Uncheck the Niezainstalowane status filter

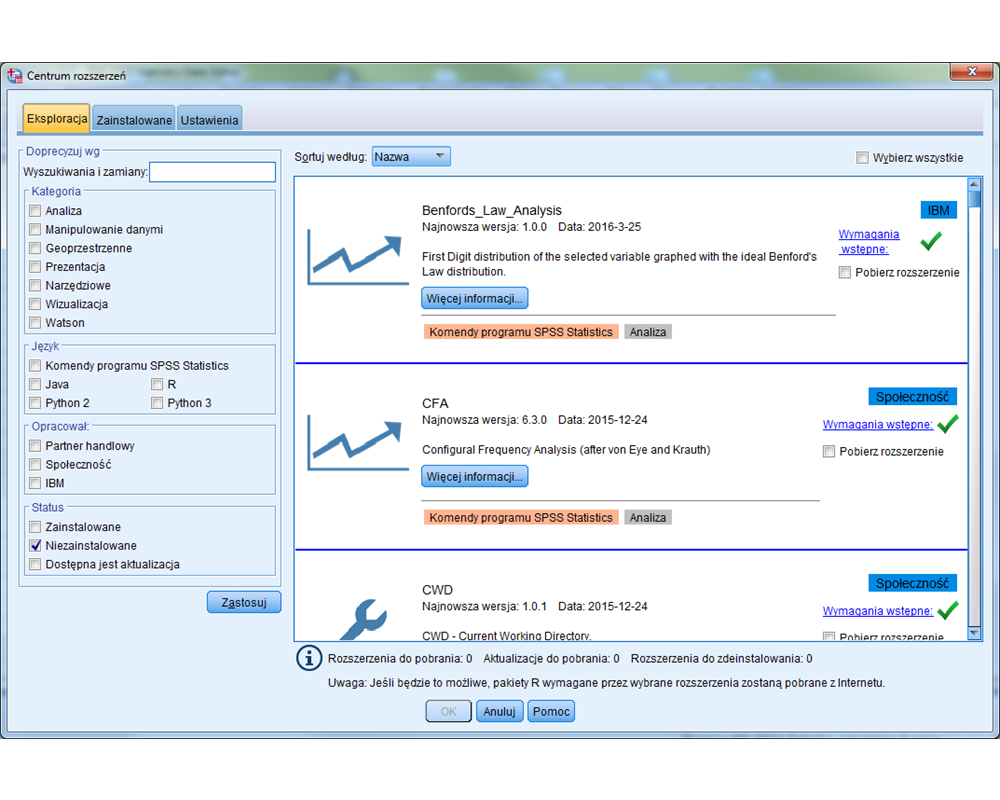(35, 545)
